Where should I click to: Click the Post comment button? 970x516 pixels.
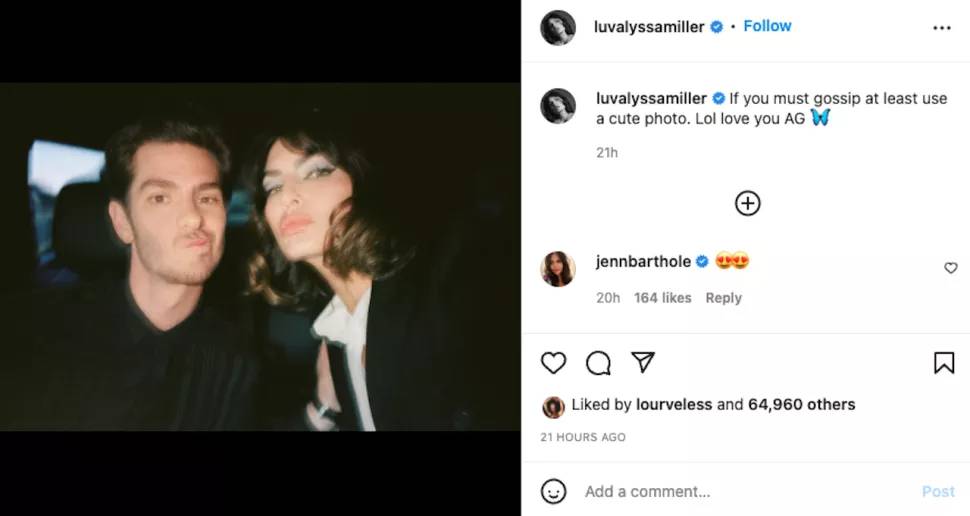[937, 491]
